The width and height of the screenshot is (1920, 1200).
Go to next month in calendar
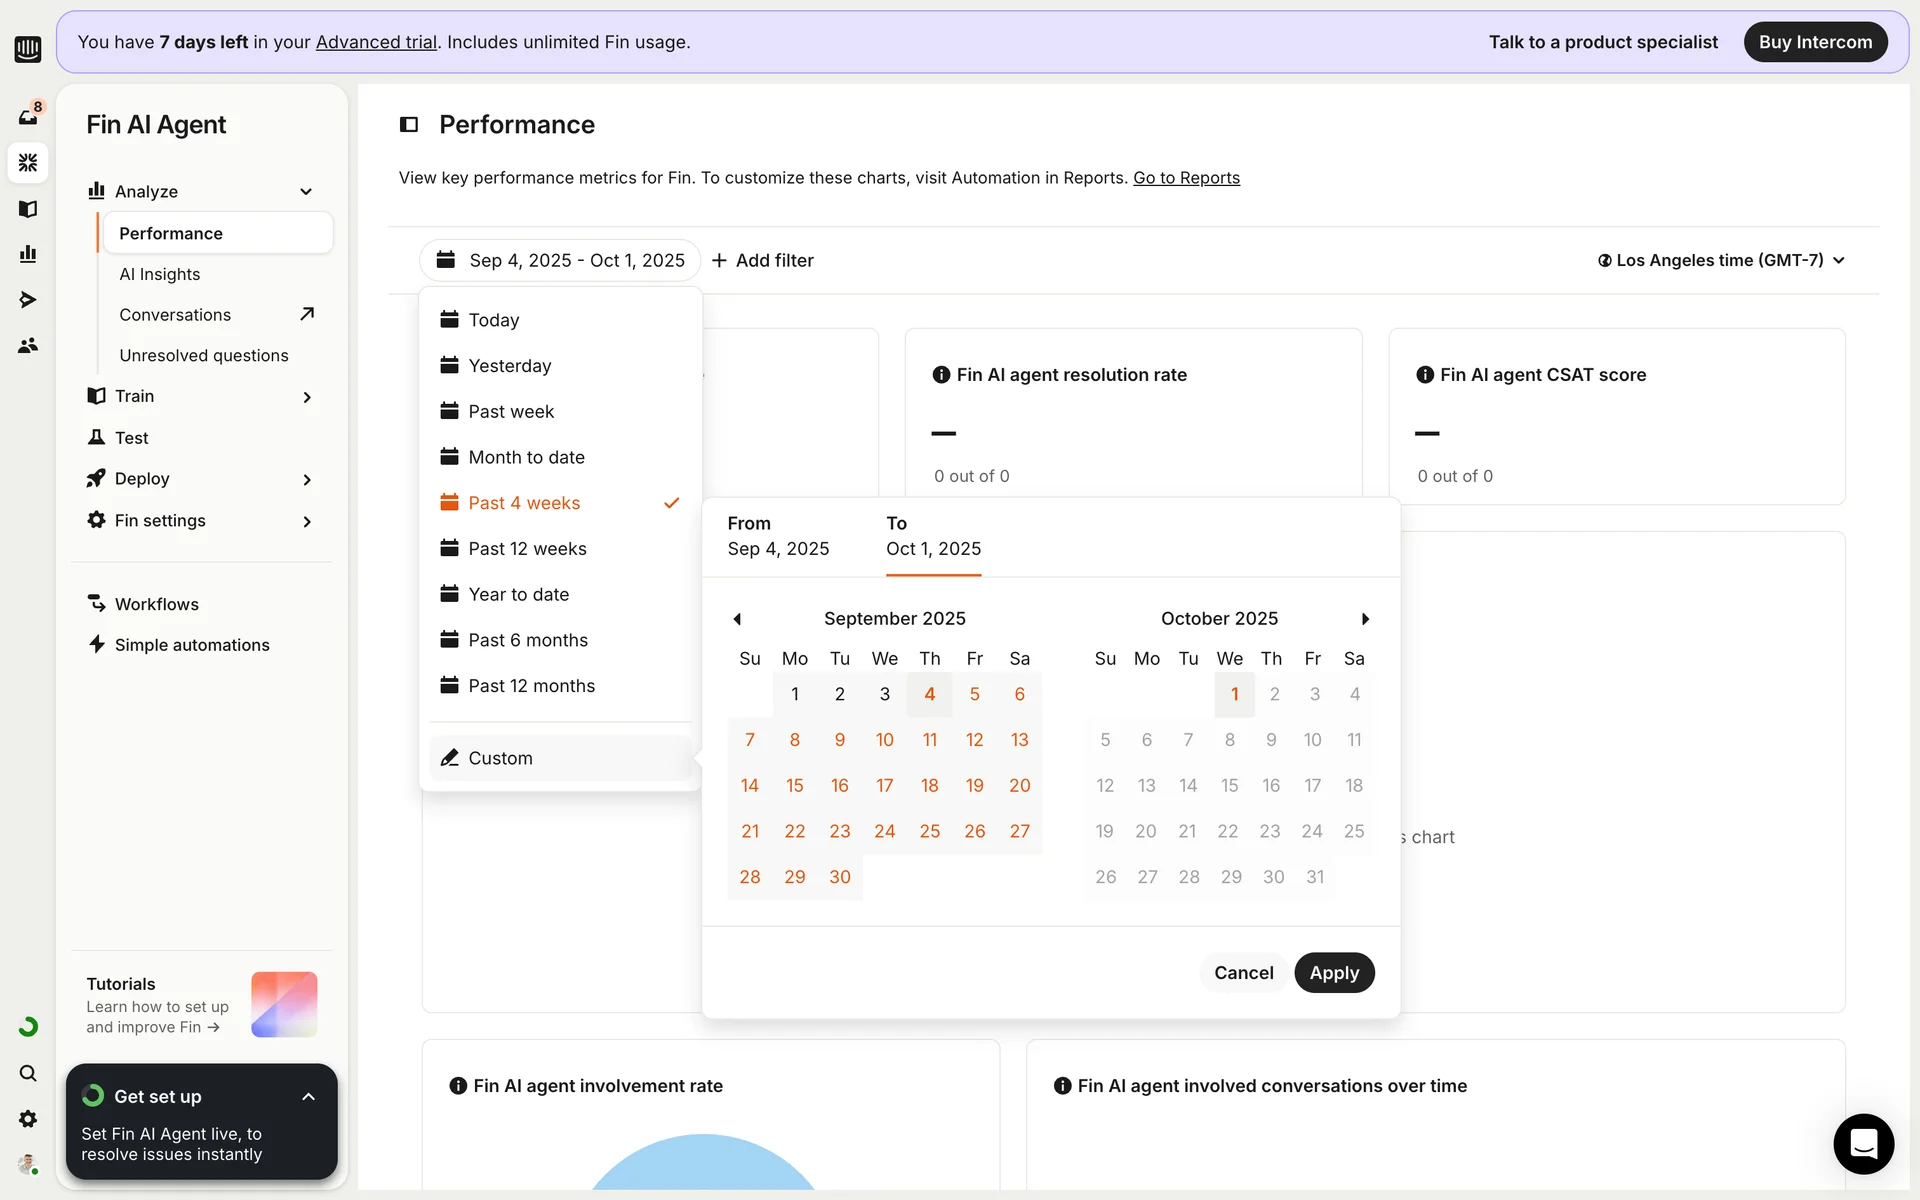(1365, 619)
